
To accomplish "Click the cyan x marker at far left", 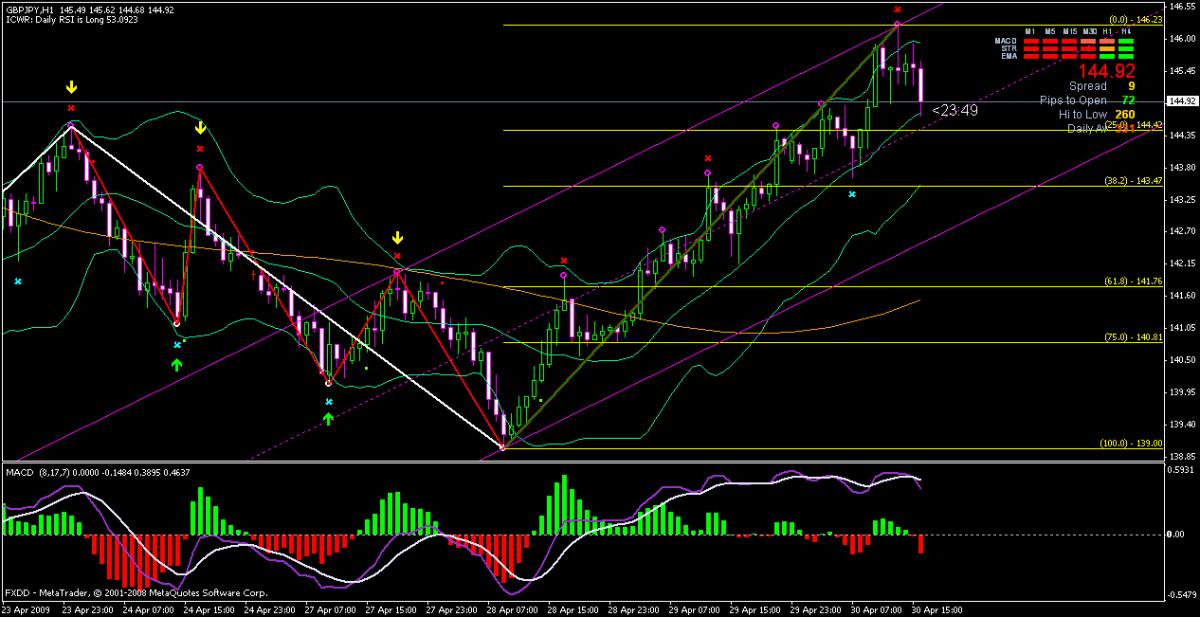I will click(18, 282).
